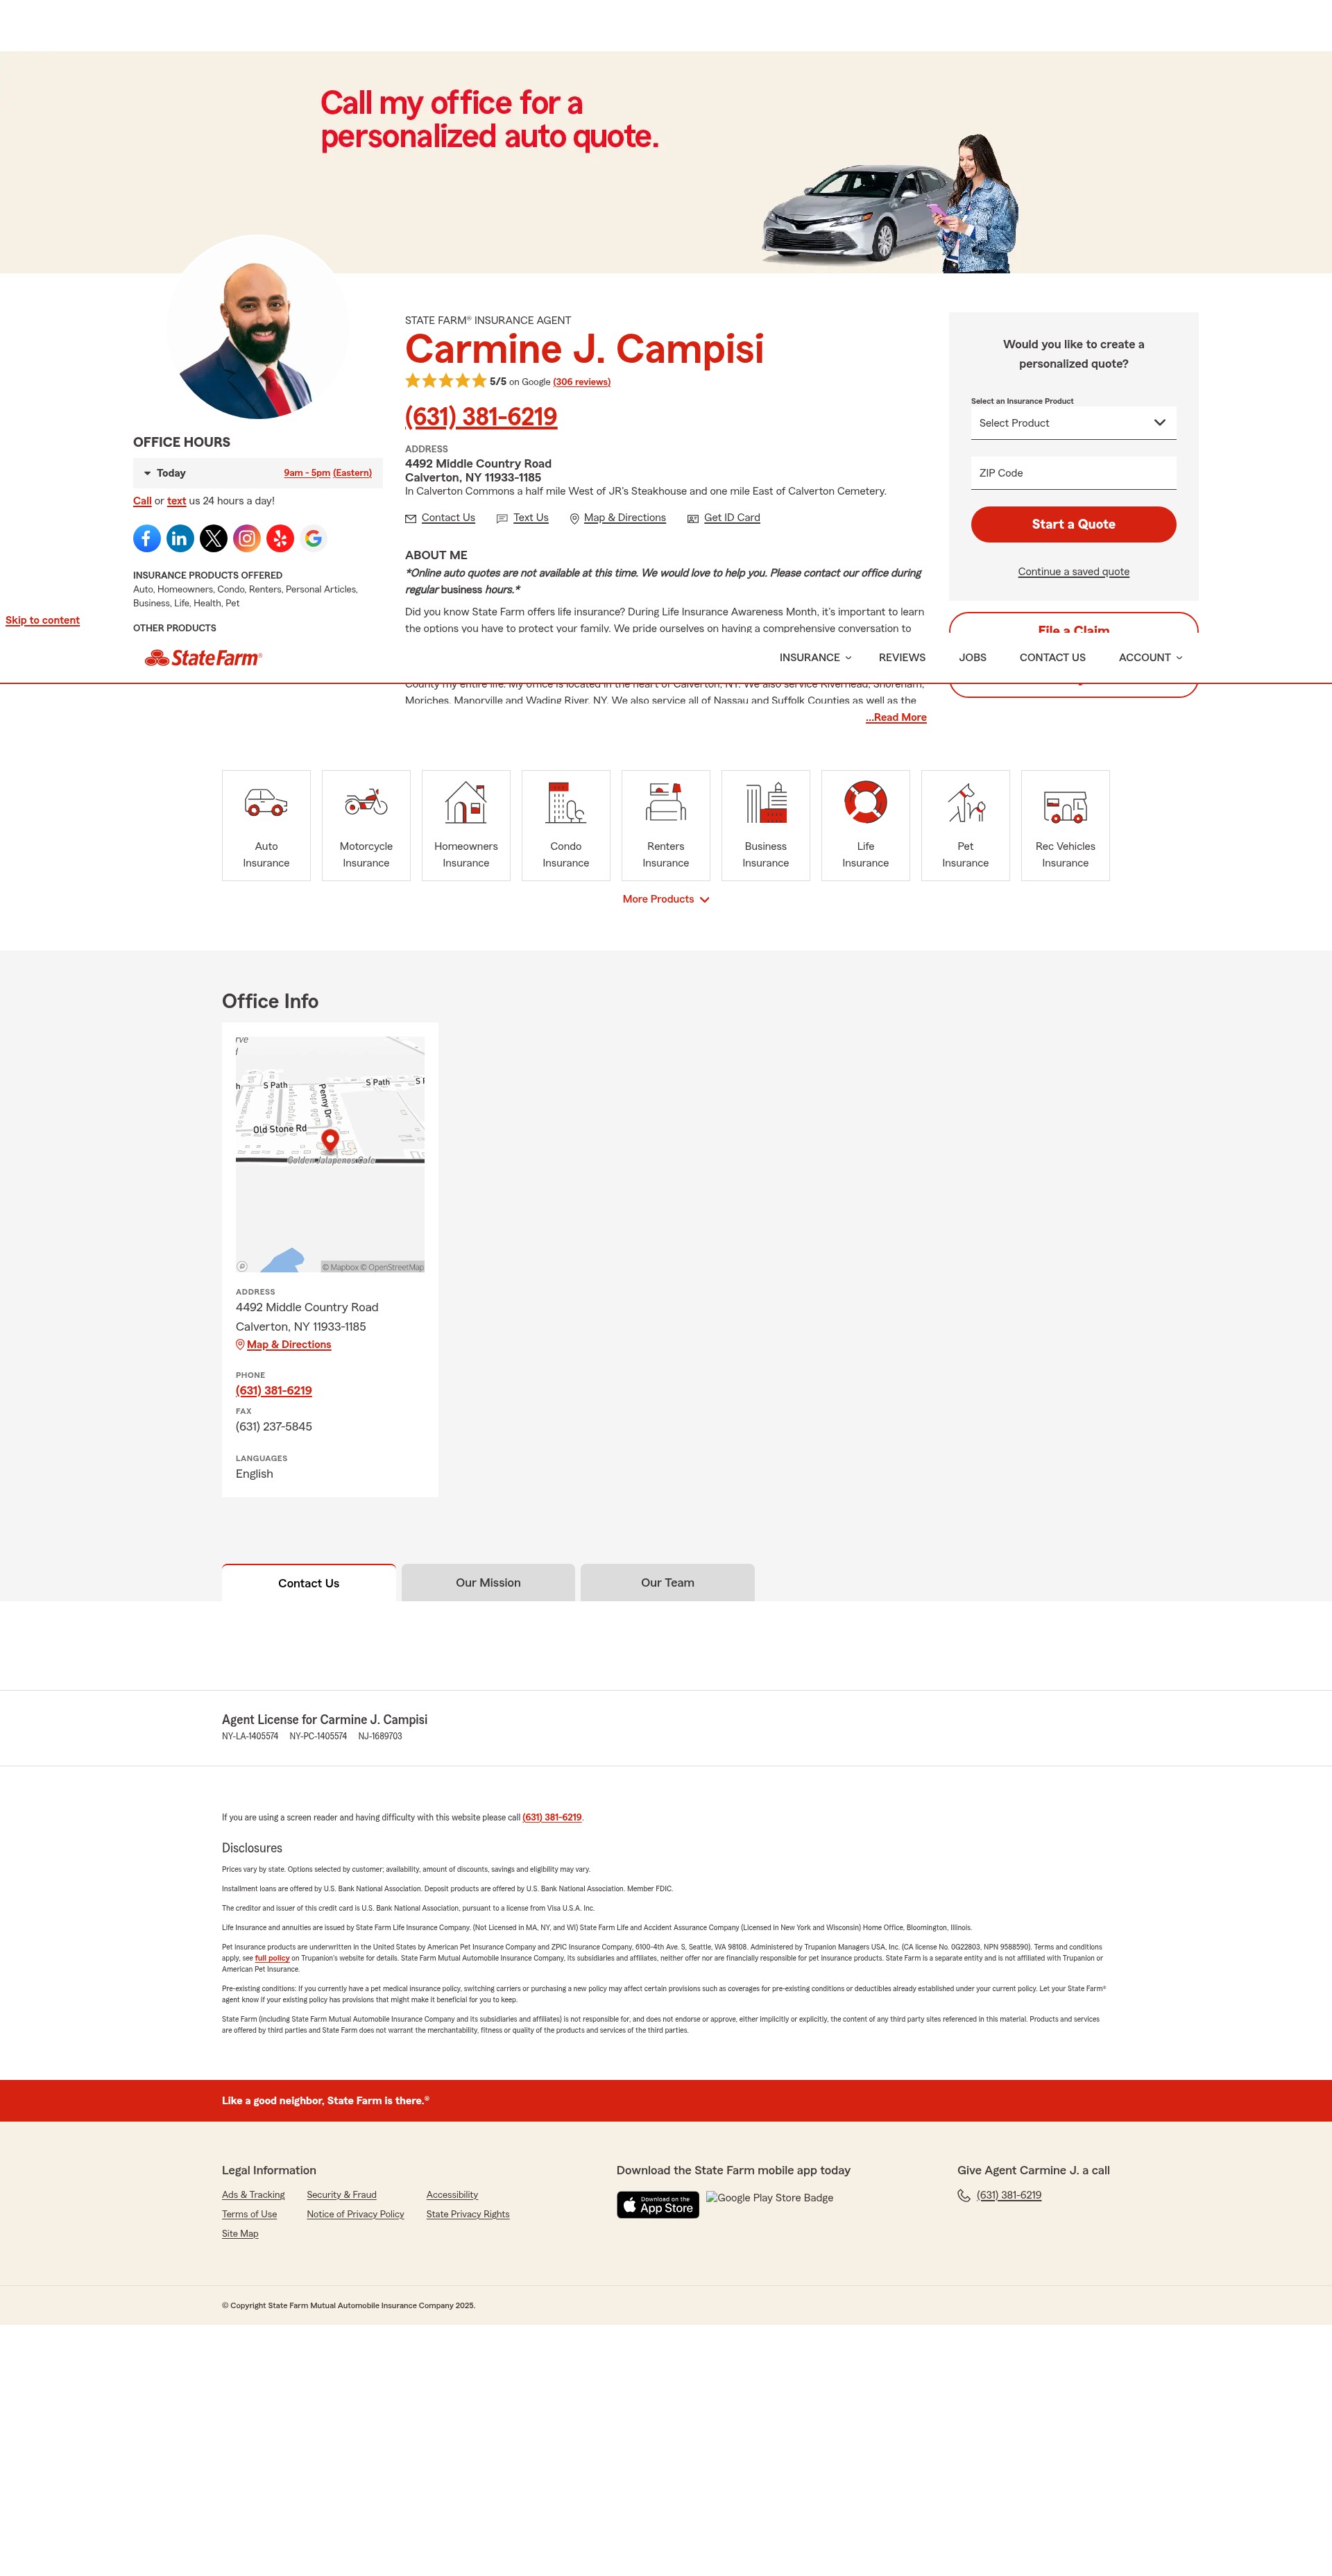Image resolution: width=1332 pixels, height=2576 pixels.
Task: Open REVIEWS in the navigation bar
Action: [902, 658]
